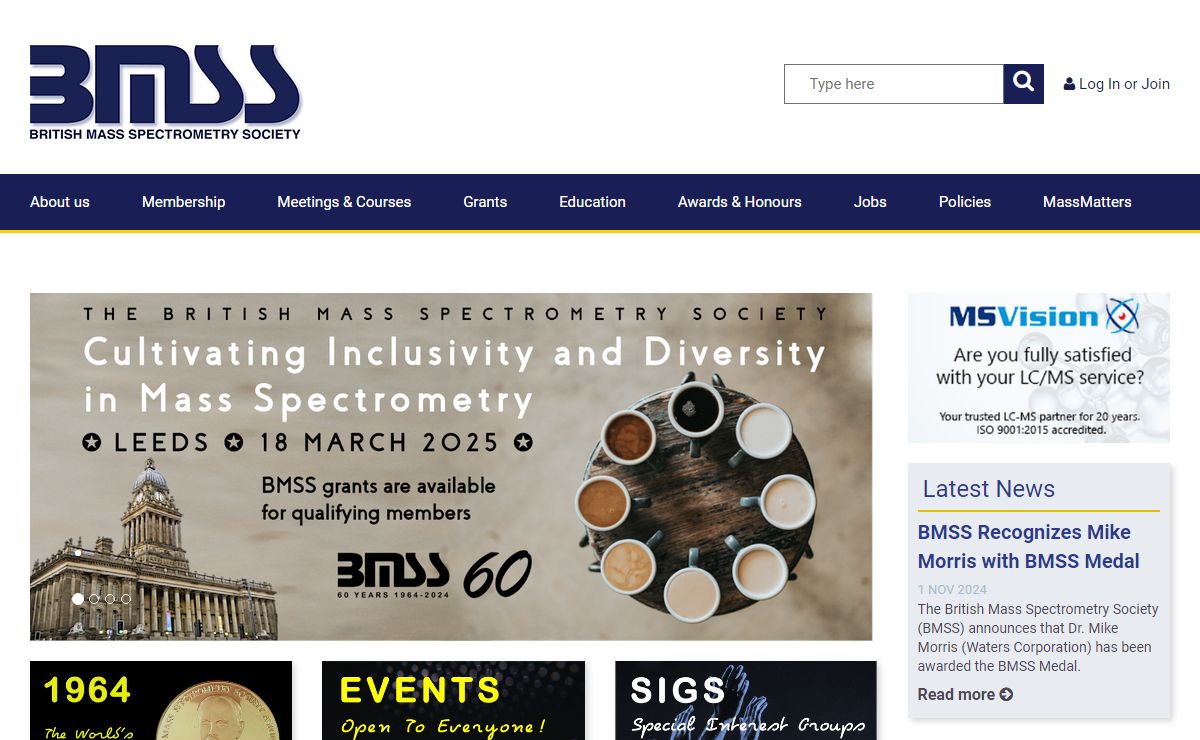
Task: Open the Cultivating Inclusivity and Diversity banner
Action: pos(451,466)
